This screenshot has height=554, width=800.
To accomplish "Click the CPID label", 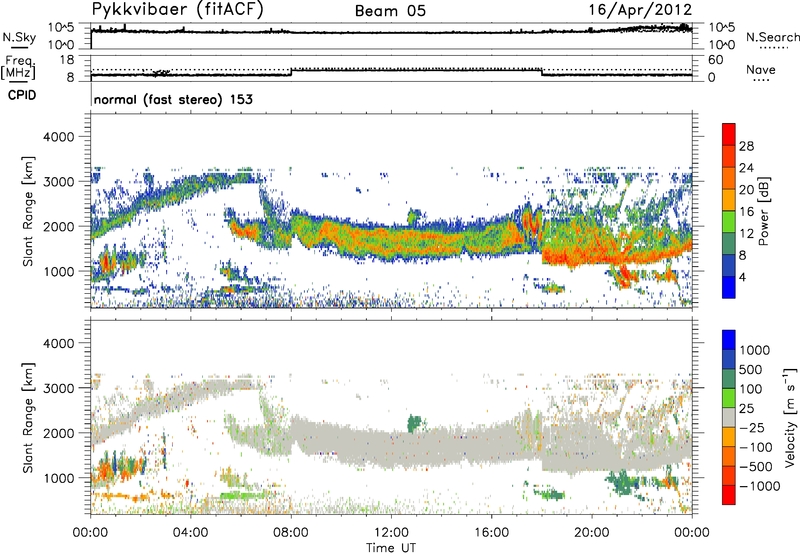I will (x=22, y=95).
